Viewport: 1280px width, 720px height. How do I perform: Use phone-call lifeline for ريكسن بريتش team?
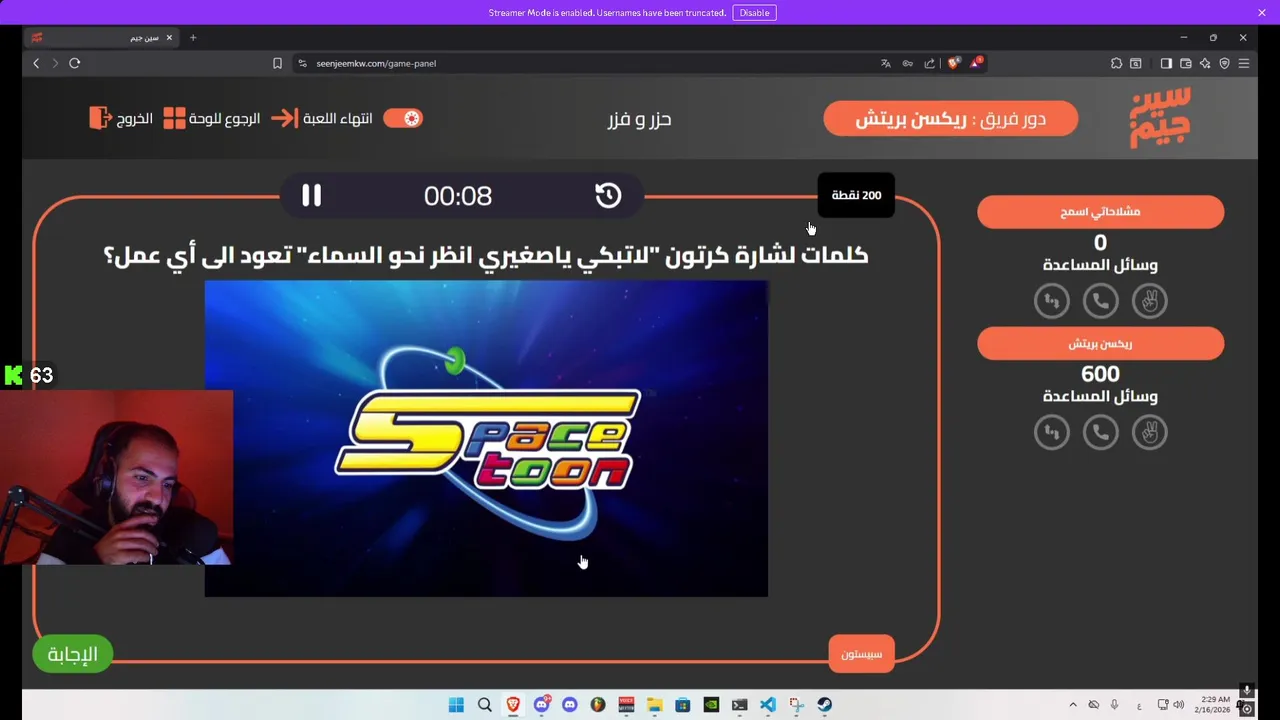coord(1100,432)
